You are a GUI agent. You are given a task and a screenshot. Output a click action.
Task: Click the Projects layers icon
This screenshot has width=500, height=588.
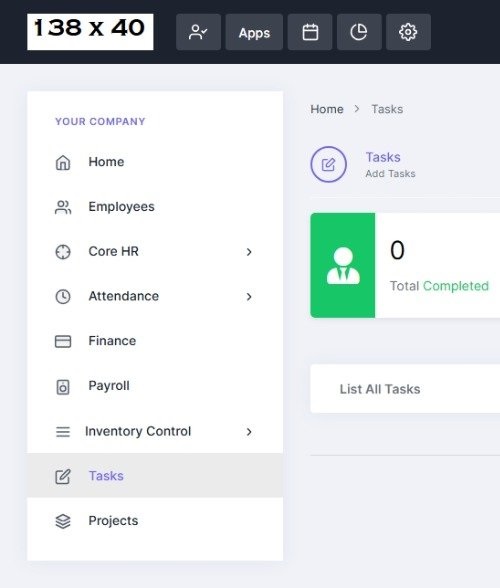[63, 521]
